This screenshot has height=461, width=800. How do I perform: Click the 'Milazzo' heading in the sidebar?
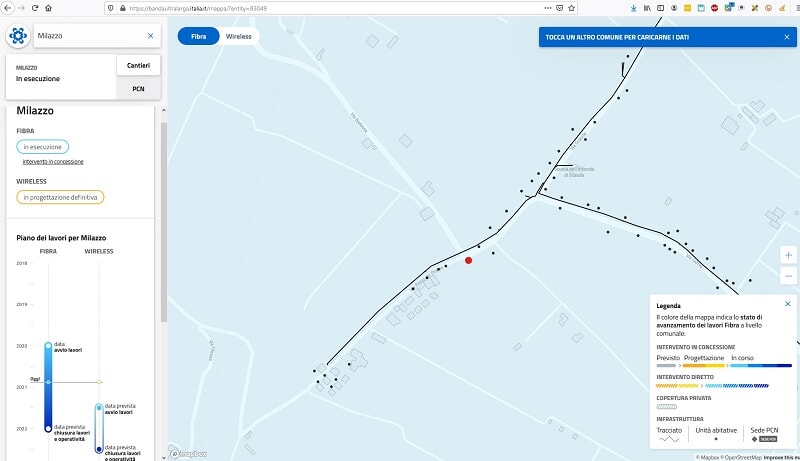click(35, 111)
